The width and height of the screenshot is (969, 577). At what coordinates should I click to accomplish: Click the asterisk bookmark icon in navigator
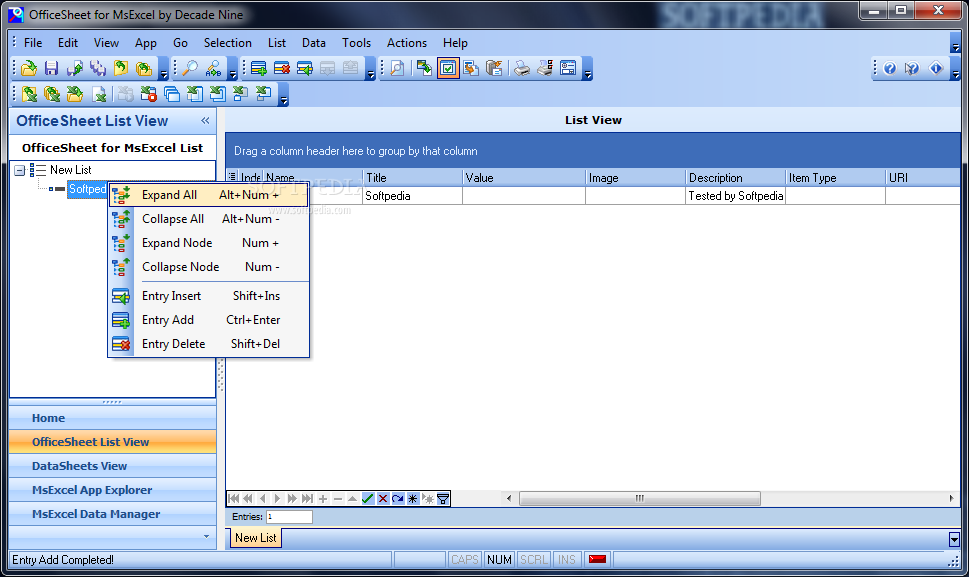click(x=412, y=499)
